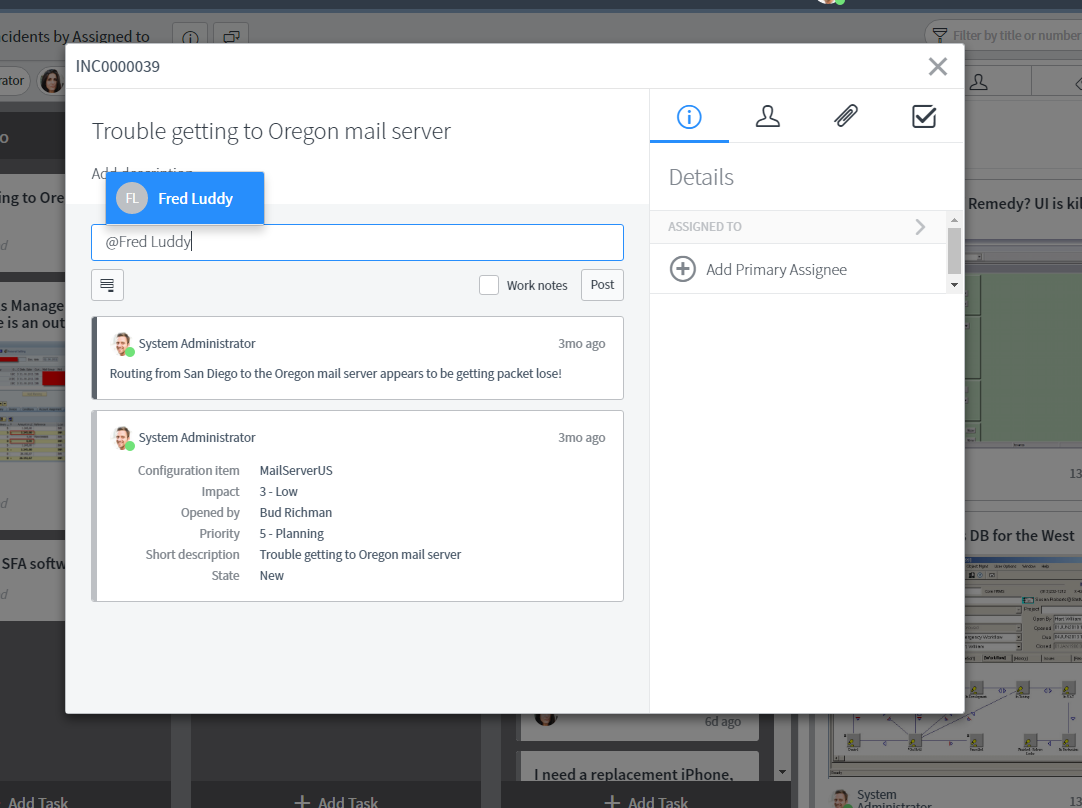Image resolution: width=1082 pixels, height=808 pixels.
Task: Switch to the assignees person tab
Action: click(x=767, y=117)
